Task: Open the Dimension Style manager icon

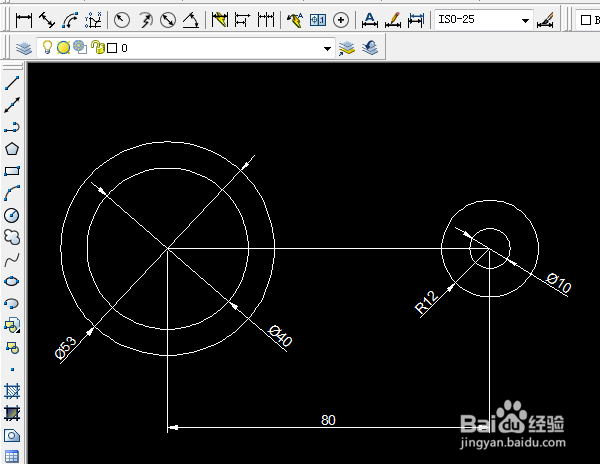Action: tap(545, 20)
